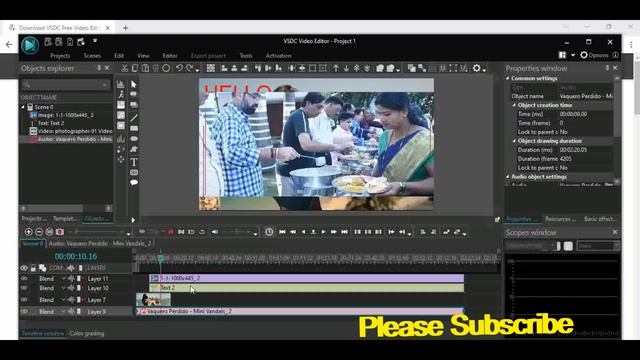Viewport: 640px width, 360px height.
Task: Collapse Object drawing duration group
Action: pyautogui.click(x=514, y=141)
